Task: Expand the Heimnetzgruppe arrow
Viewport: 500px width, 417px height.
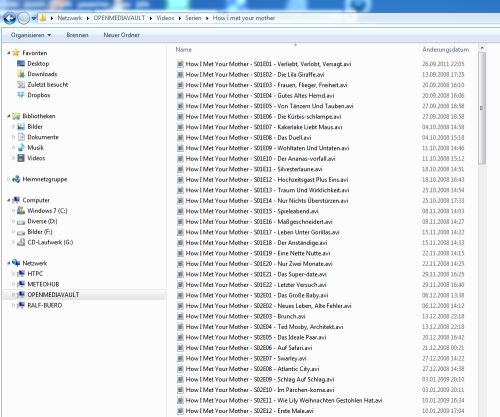Action: pos(9,179)
